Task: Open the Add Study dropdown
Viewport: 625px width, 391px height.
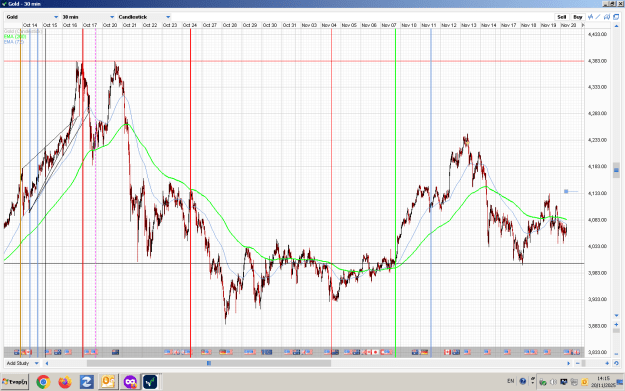Action: pyautogui.click(x=23, y=363)
